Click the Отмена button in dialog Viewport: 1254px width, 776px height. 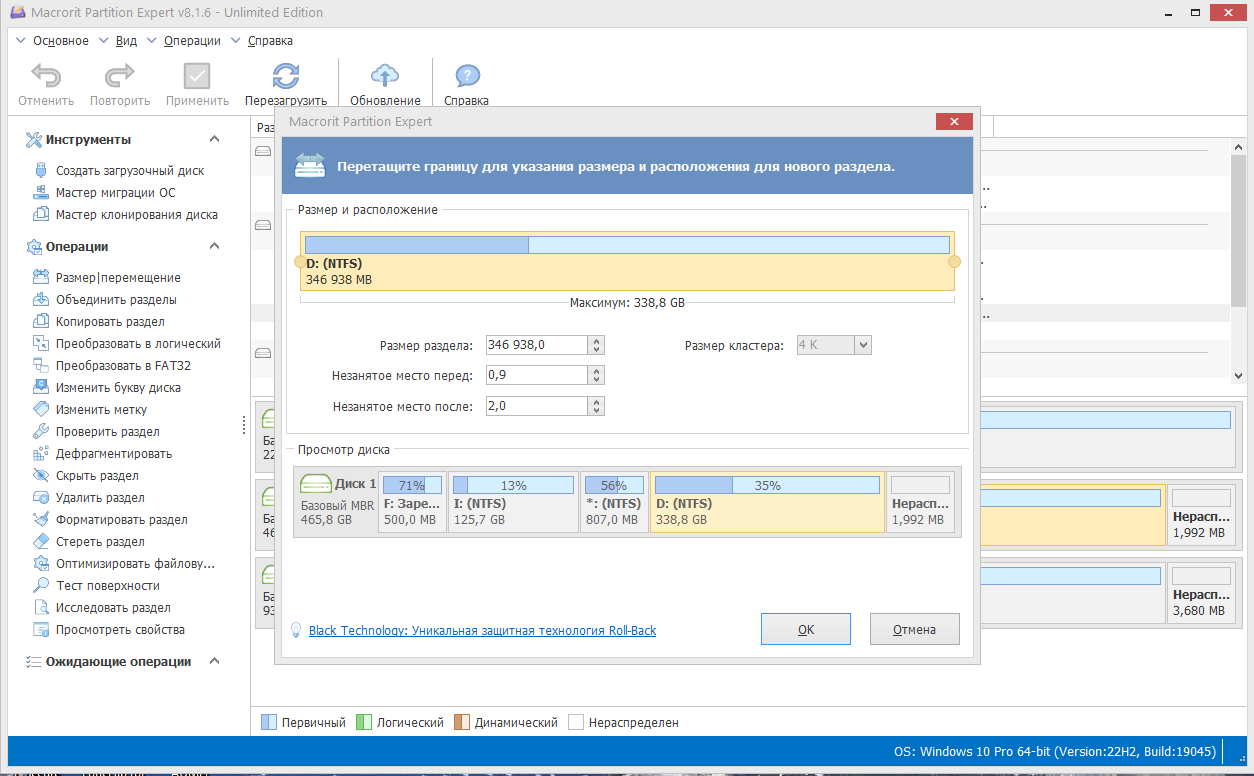[915, 630]
